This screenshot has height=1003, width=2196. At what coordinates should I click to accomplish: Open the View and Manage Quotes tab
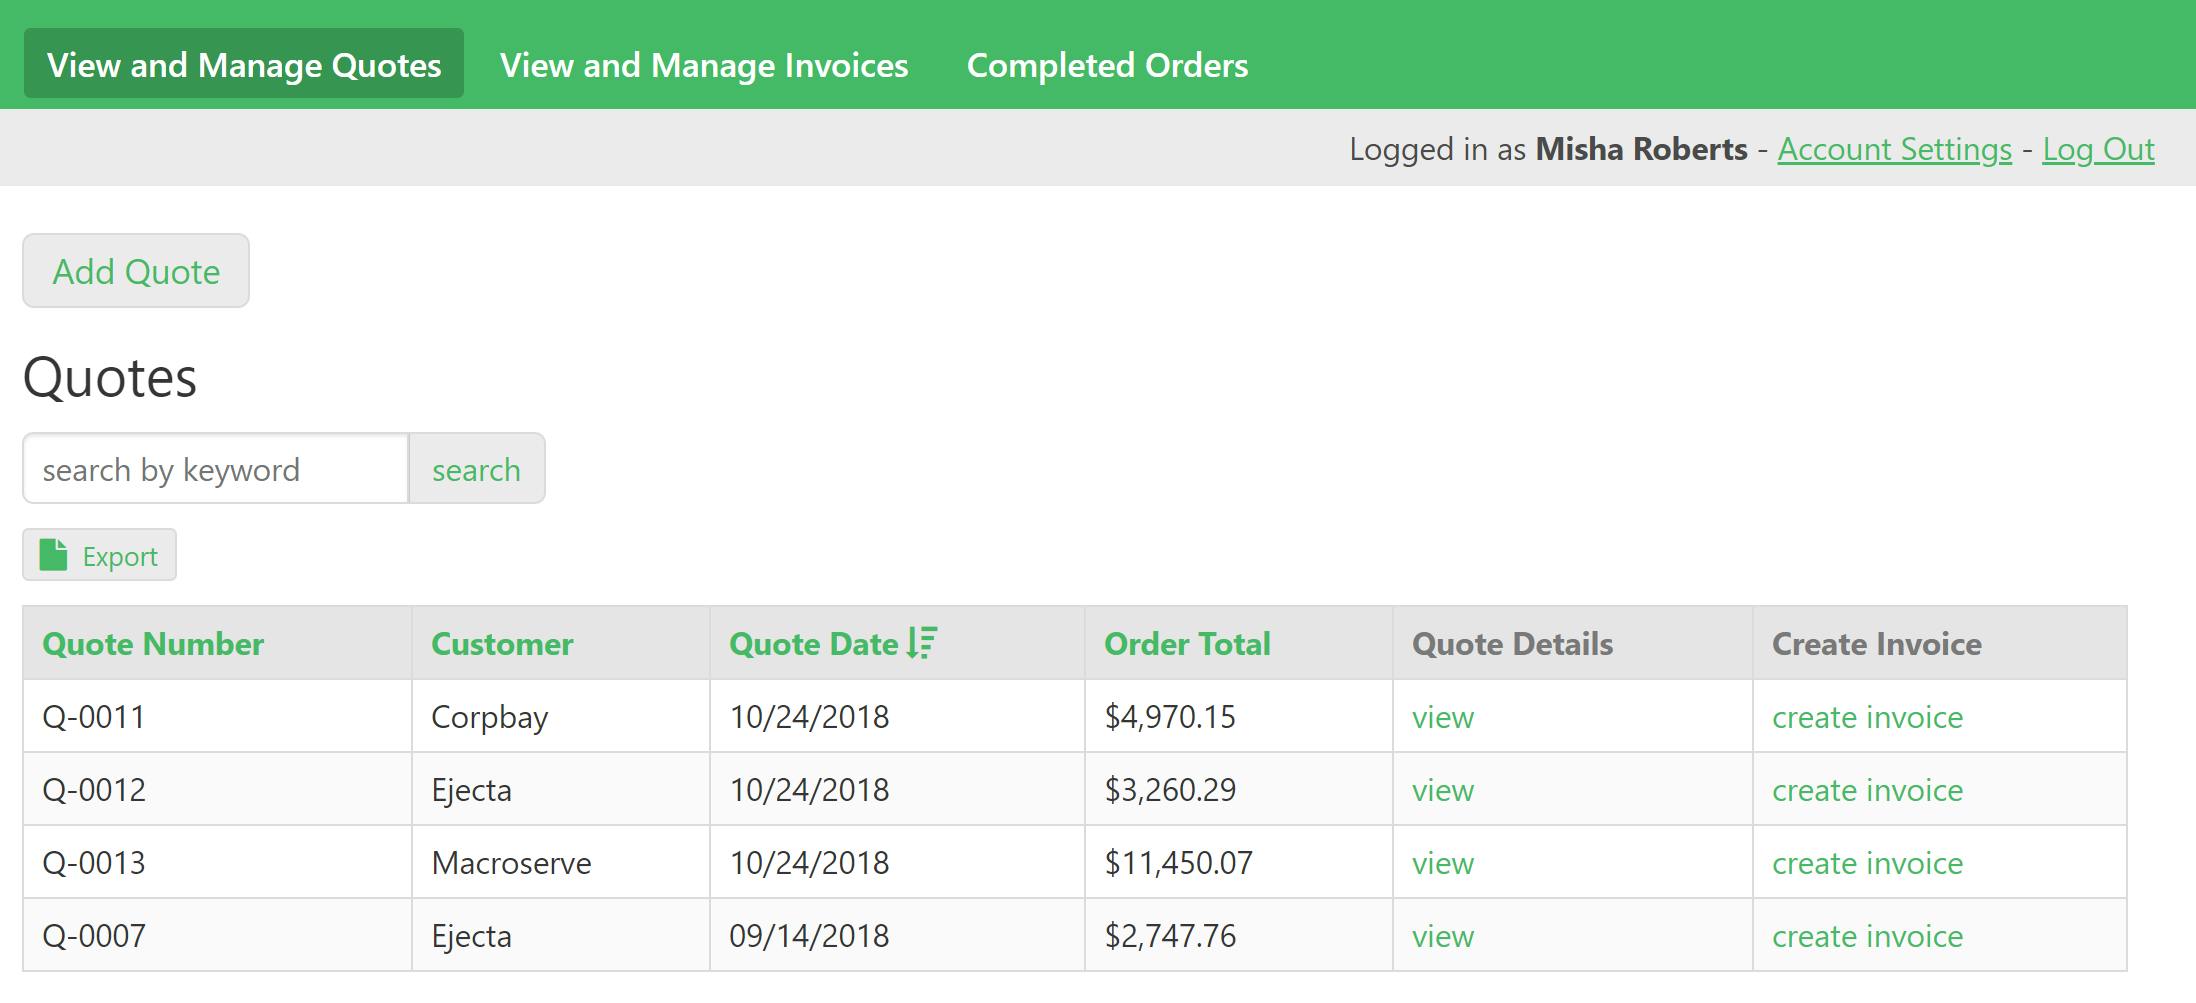[x=244, y=64]
